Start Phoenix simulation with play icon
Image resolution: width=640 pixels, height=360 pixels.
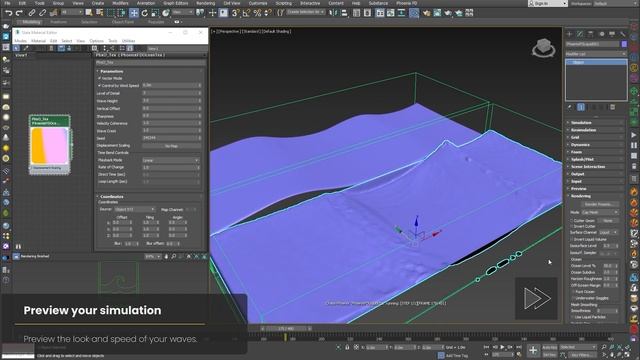click(x=634, y=135)
